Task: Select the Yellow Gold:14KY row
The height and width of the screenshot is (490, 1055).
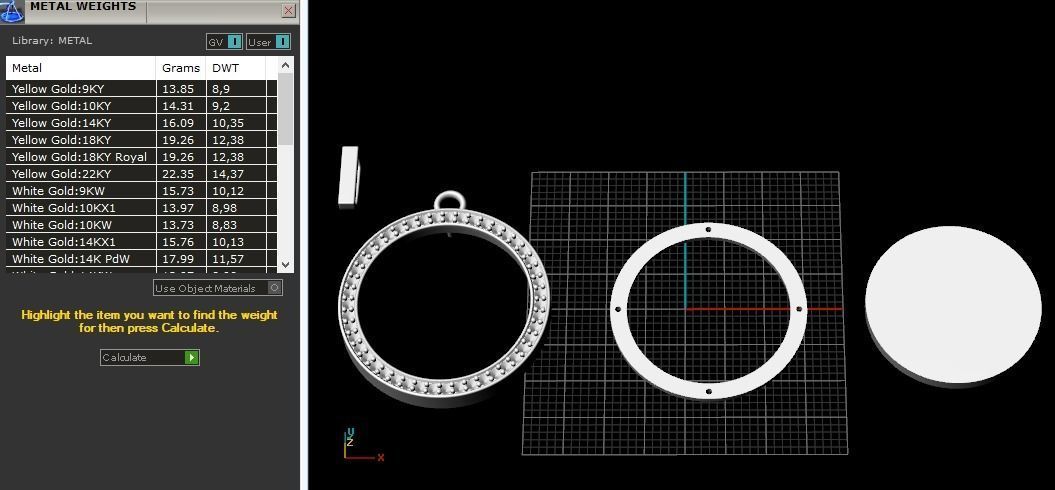Action: [x=141, y=122]
